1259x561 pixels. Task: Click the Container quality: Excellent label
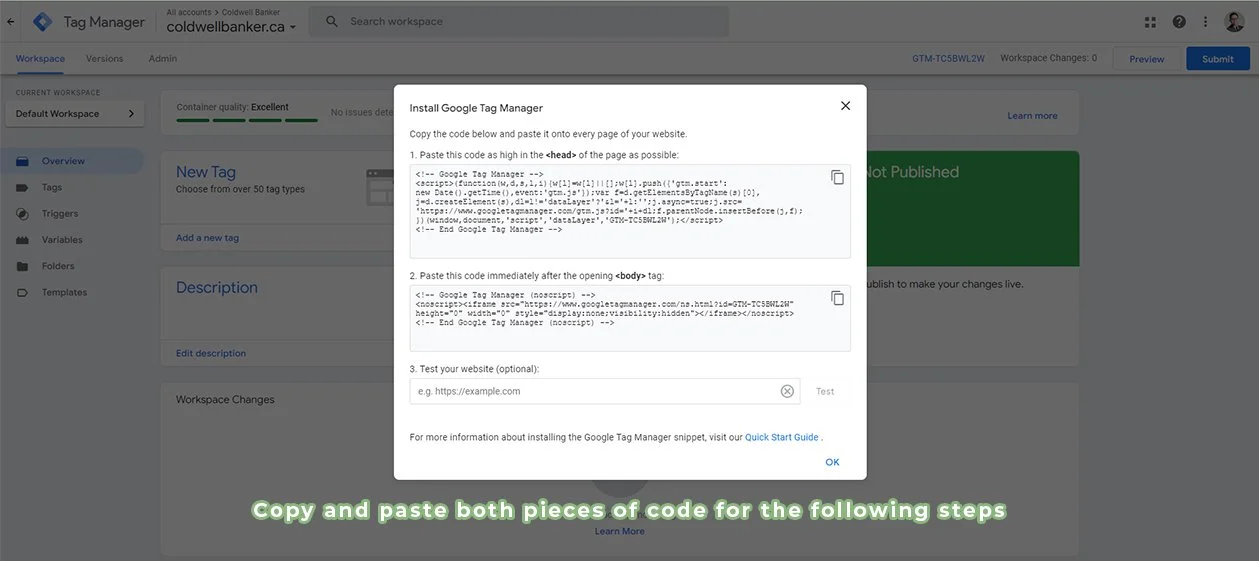click(x=233, y=107)
